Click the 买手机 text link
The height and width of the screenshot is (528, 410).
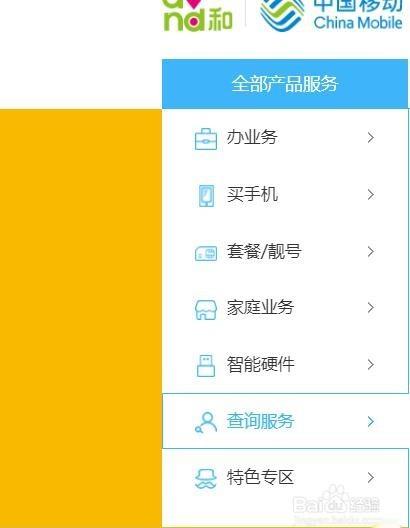[252, 195]
